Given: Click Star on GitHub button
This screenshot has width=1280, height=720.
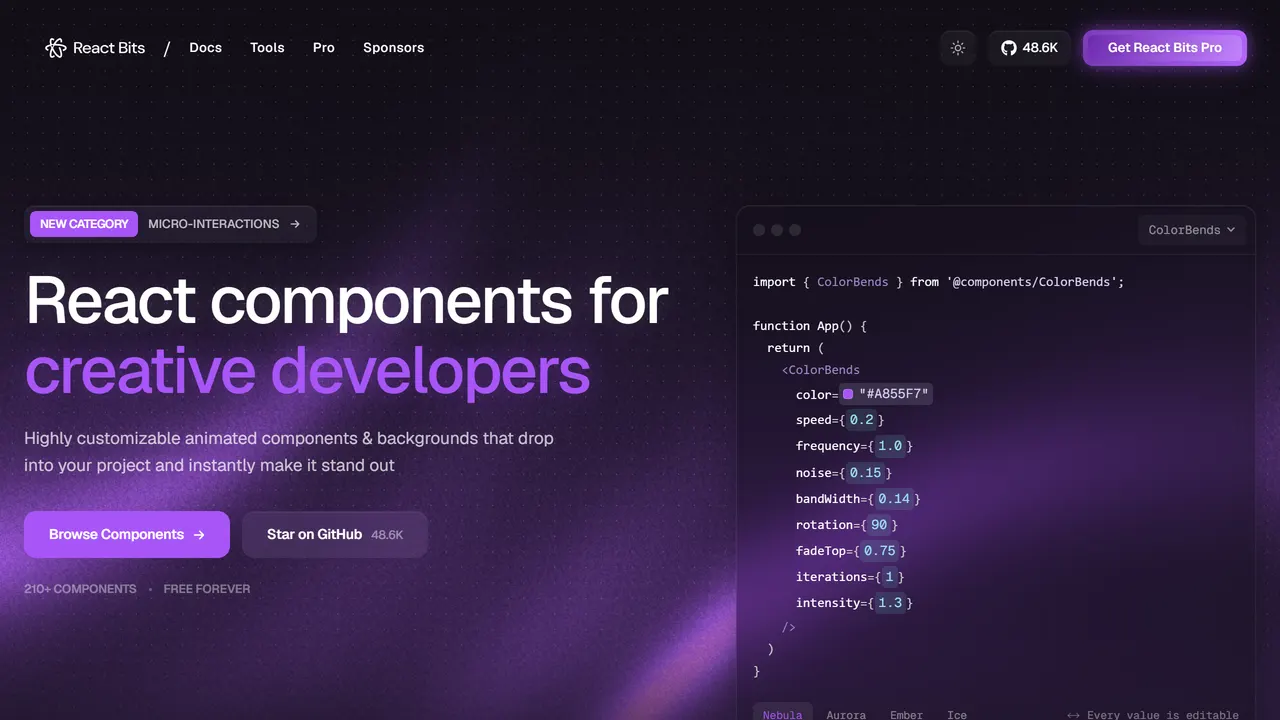Looking at the screenshot, I should 335,535.
